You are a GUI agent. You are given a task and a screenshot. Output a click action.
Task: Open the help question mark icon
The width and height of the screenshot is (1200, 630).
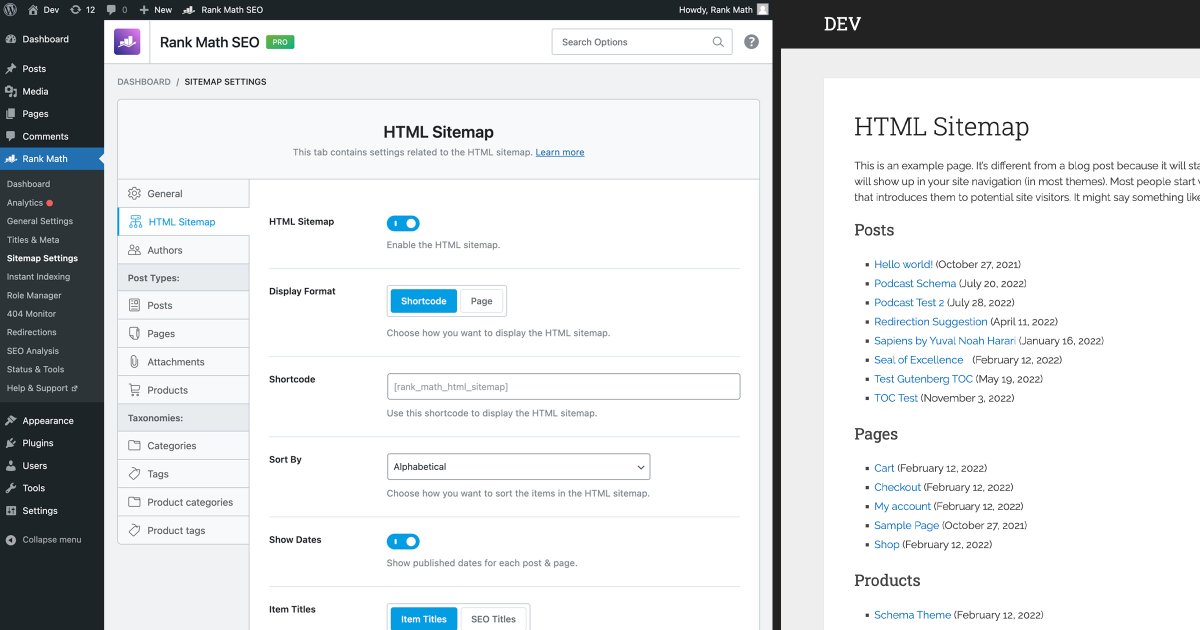751,42
